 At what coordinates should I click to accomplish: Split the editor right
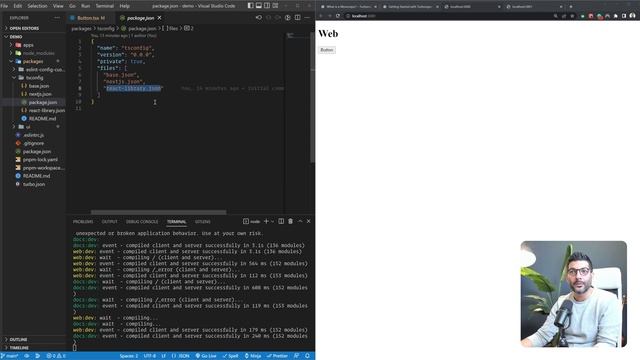point(298,18)
